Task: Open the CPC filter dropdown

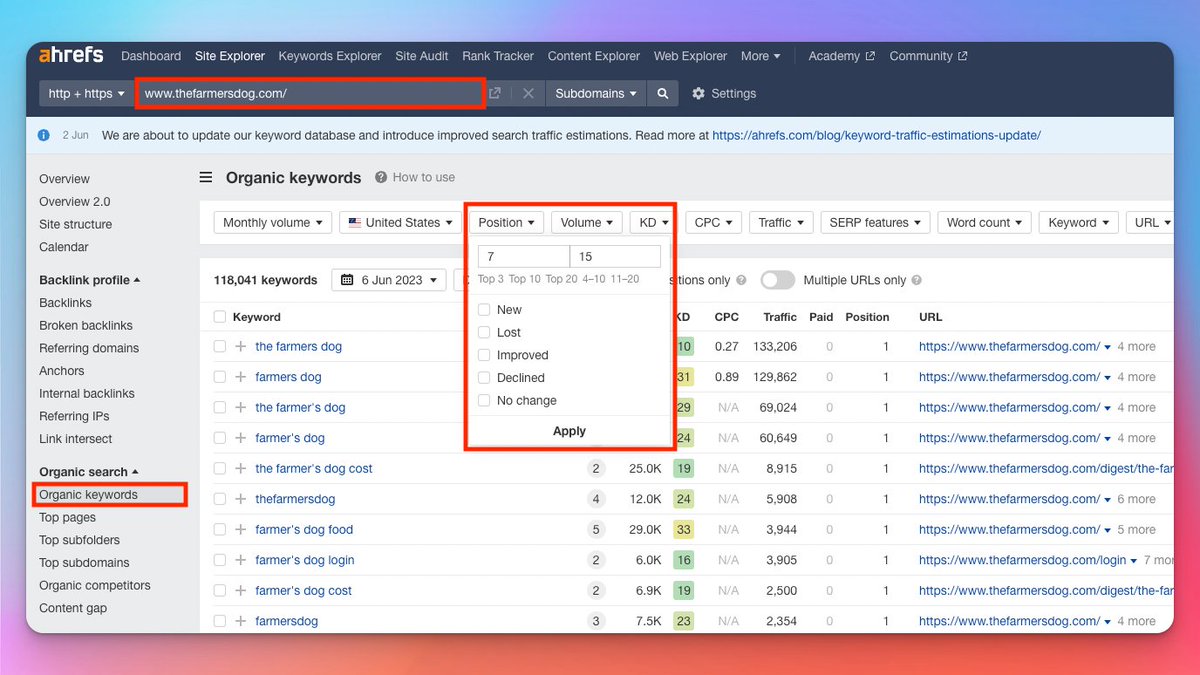Action: coord(713,222)
